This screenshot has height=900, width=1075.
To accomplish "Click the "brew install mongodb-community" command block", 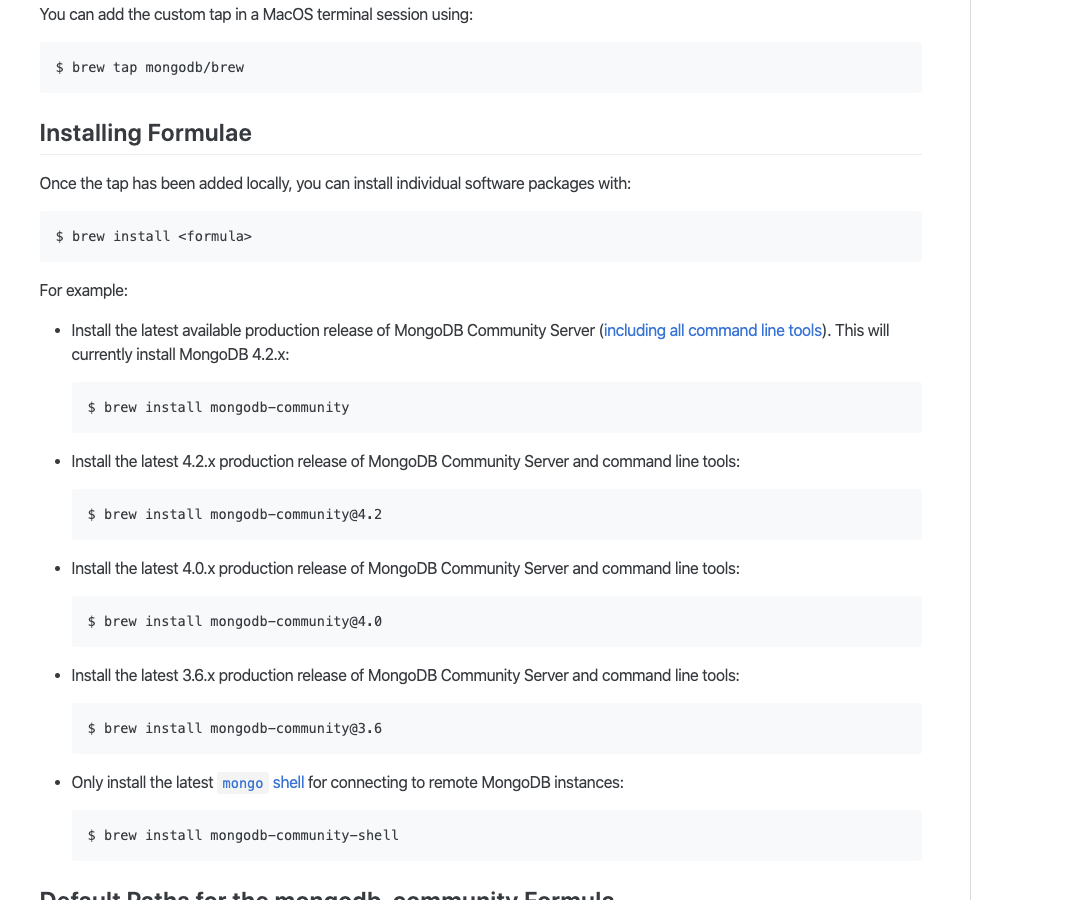I will tap(496, 407).
